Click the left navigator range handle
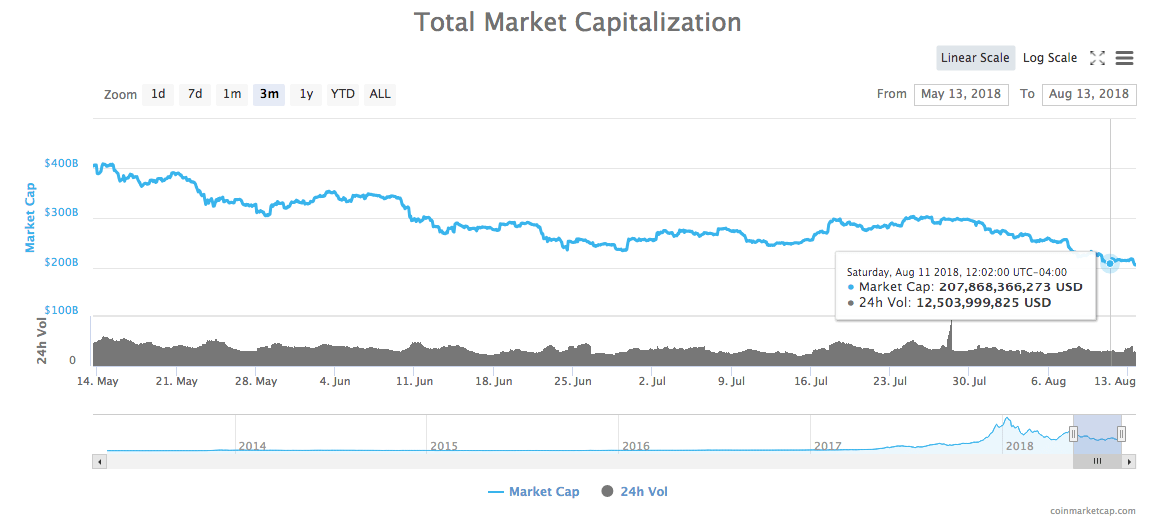The image size is (1166, 529). pos(1073,433)
